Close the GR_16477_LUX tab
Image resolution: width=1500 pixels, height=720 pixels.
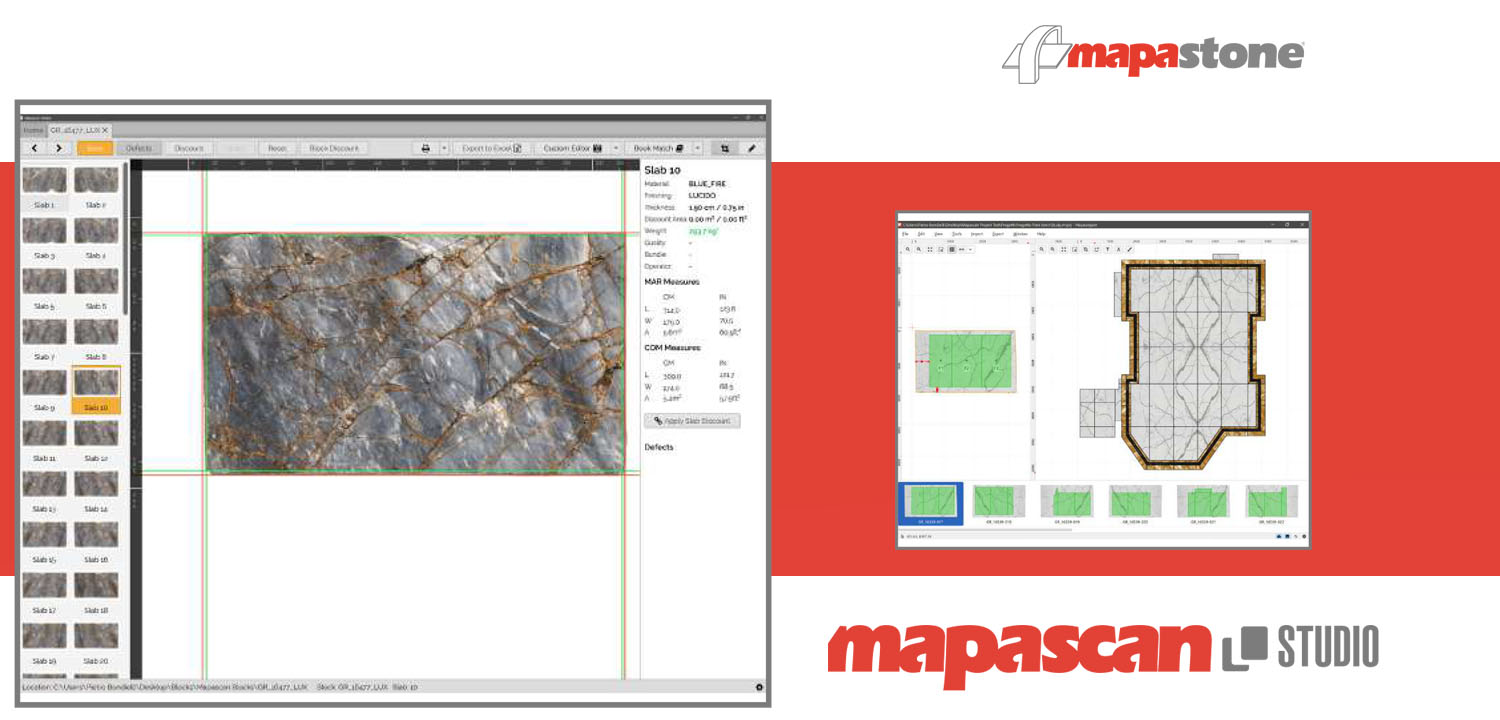point(105,130)
